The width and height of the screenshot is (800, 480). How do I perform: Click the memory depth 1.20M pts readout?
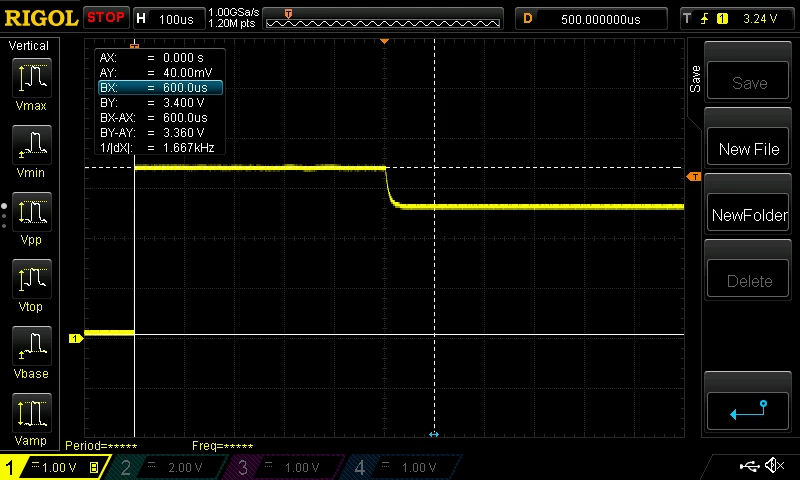click(x=232, y=23)
